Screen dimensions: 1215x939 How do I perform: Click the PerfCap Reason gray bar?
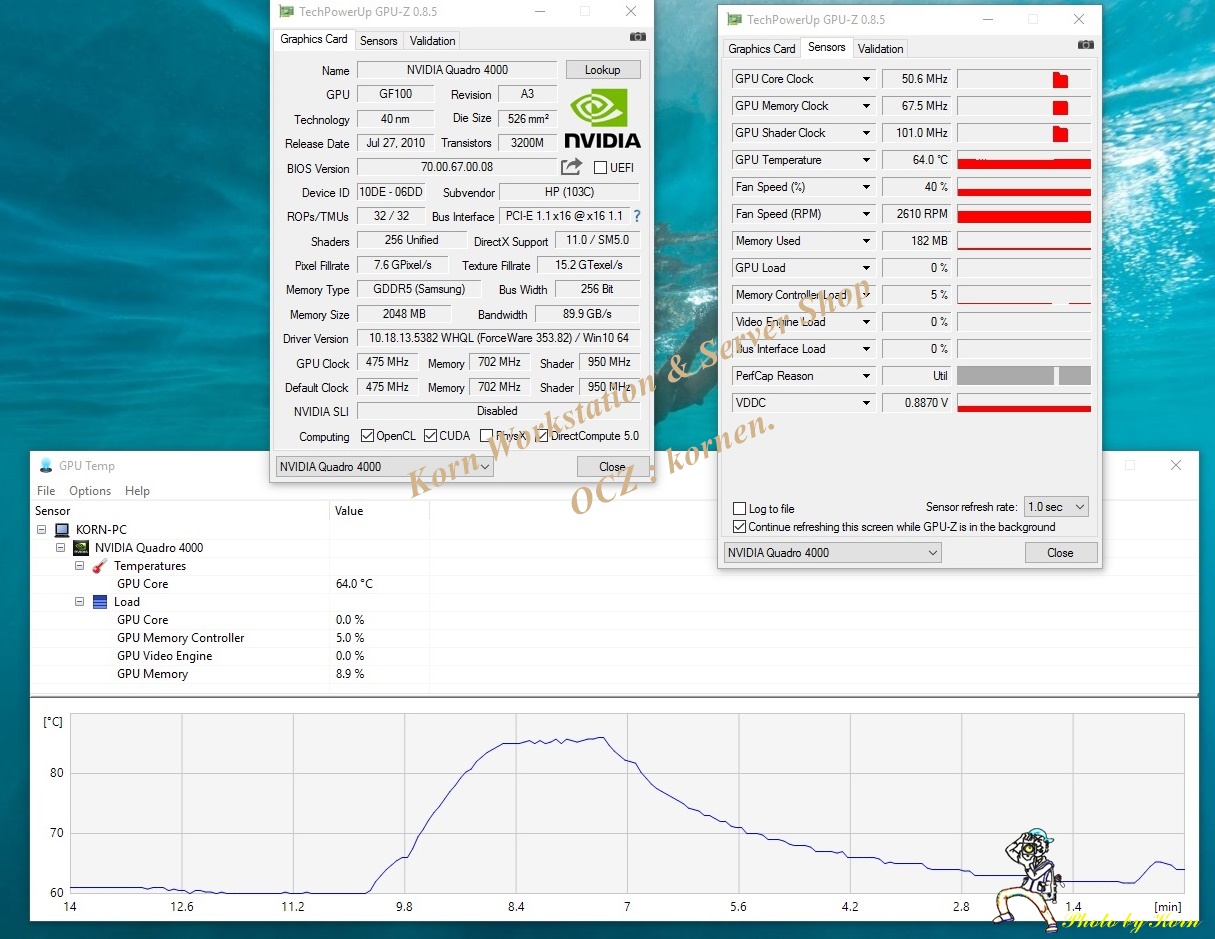point(1024,376)
